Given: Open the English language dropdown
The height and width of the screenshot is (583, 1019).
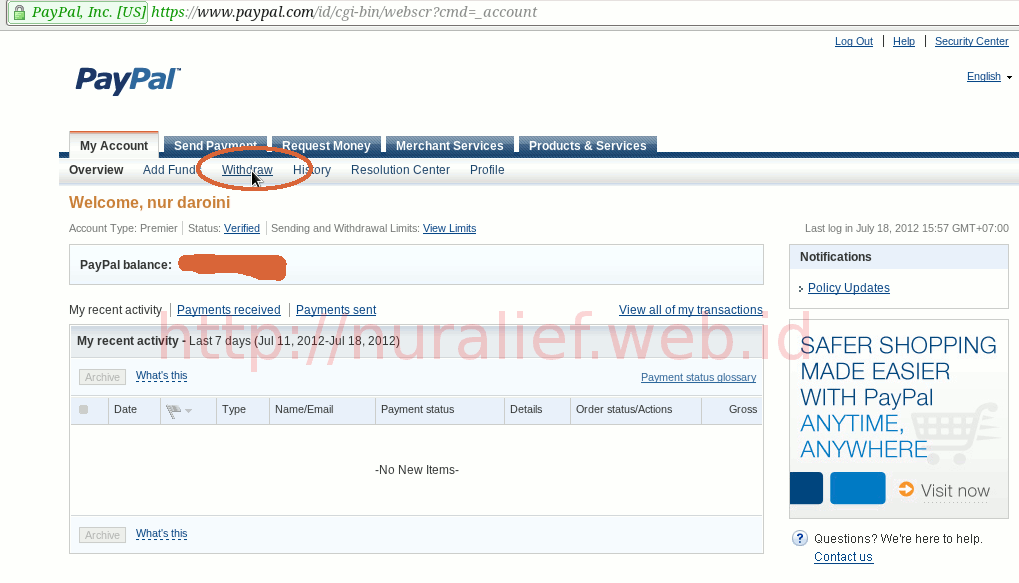Looking at the screenshot, I should coord(989,77).
